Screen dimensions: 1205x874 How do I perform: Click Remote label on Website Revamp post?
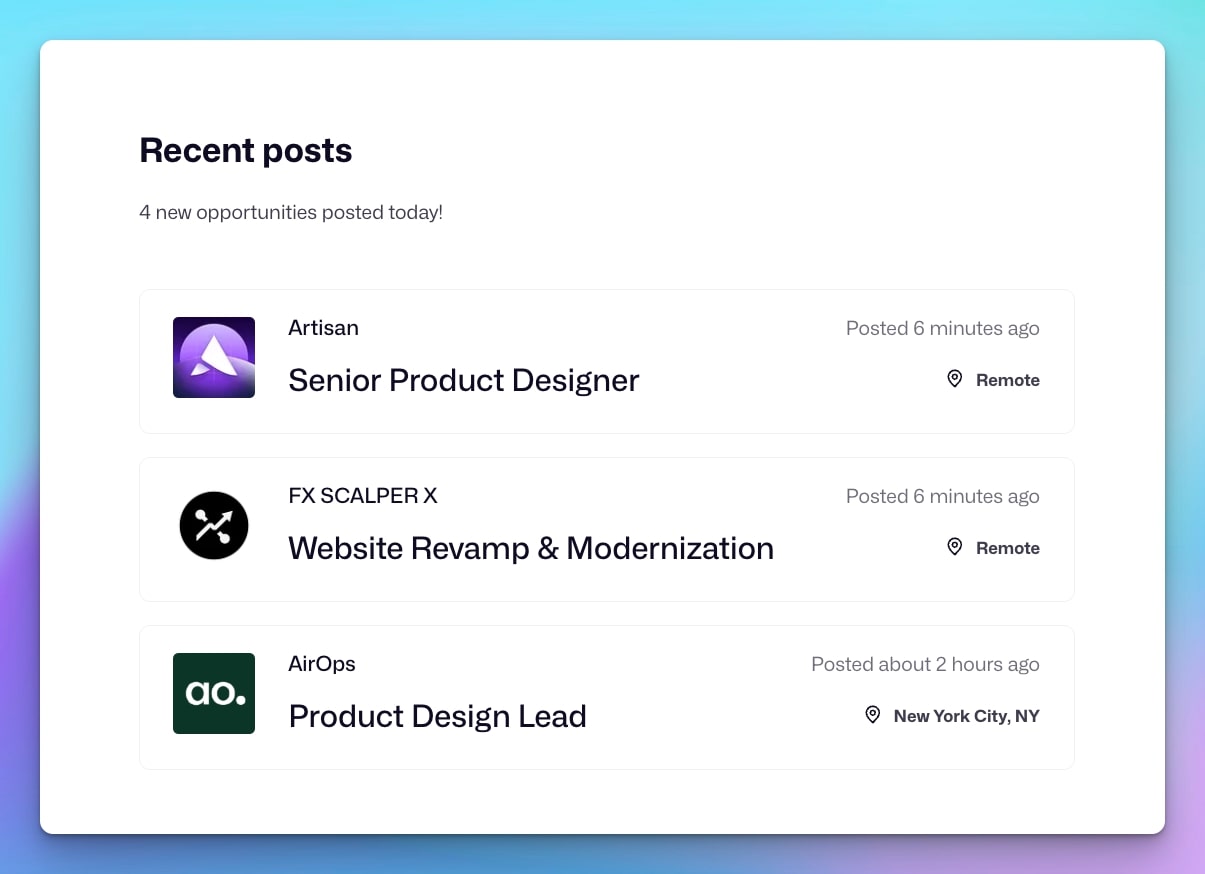point(1007,548)
